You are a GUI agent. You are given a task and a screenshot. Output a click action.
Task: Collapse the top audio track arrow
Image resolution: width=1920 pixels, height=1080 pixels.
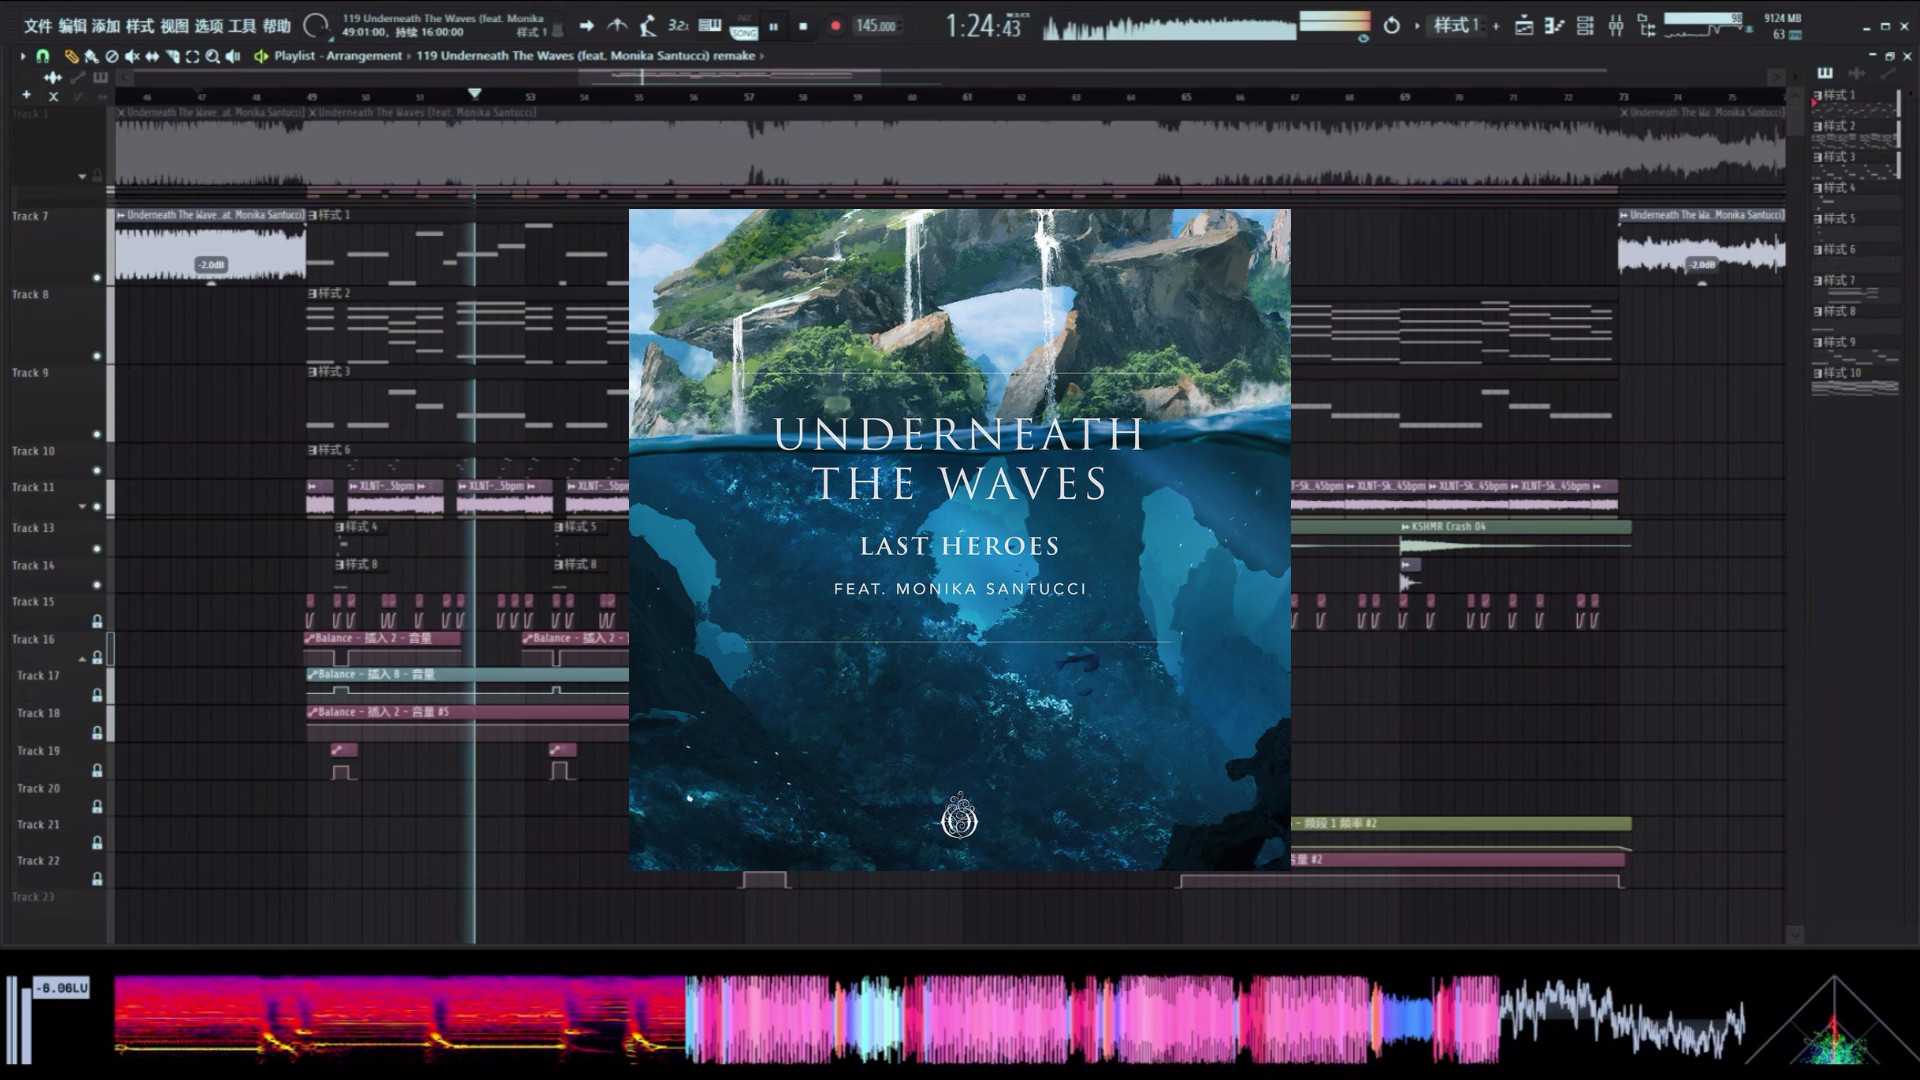(82, 176)
